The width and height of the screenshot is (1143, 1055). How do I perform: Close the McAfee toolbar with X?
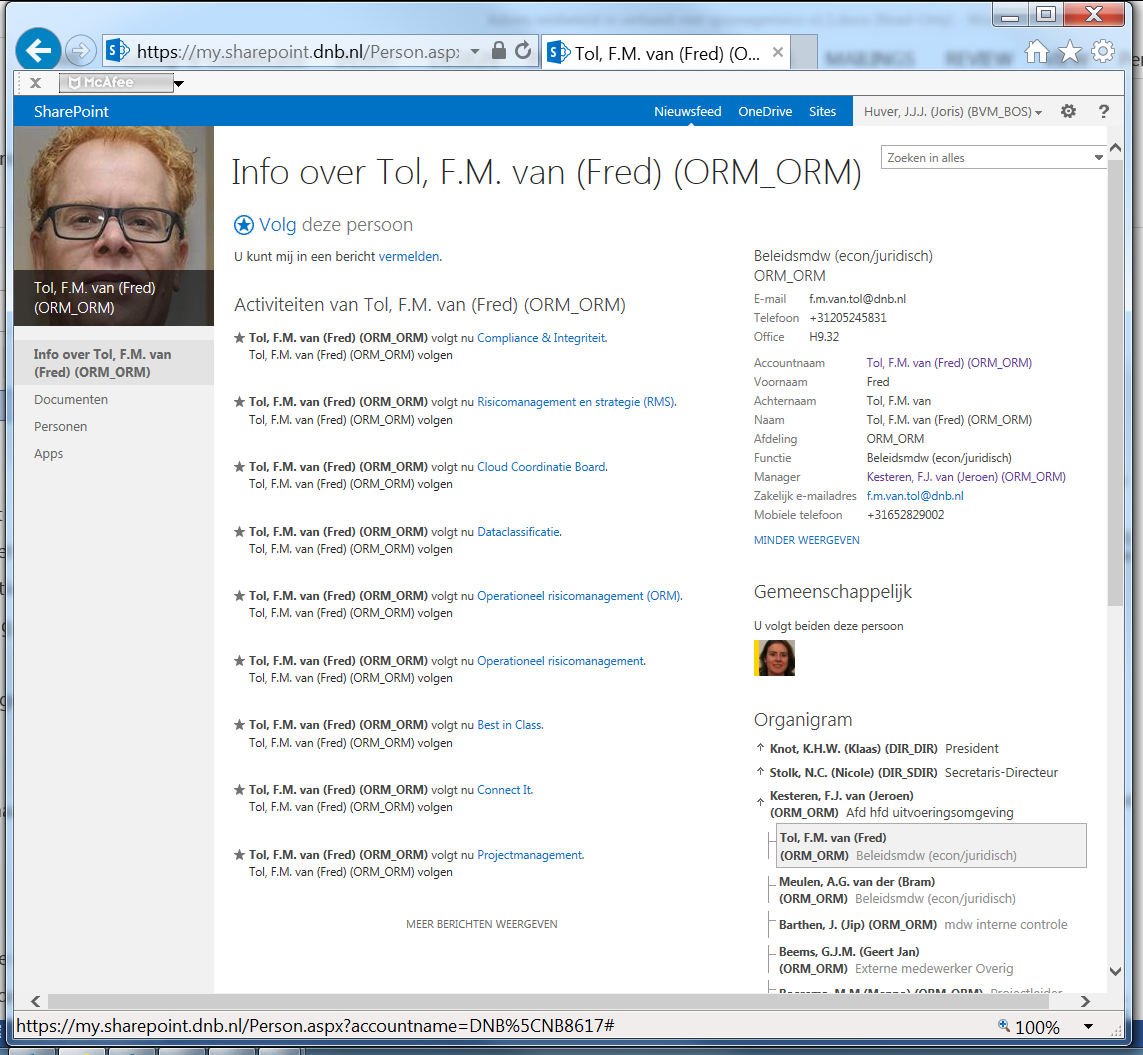click(35, 83)
